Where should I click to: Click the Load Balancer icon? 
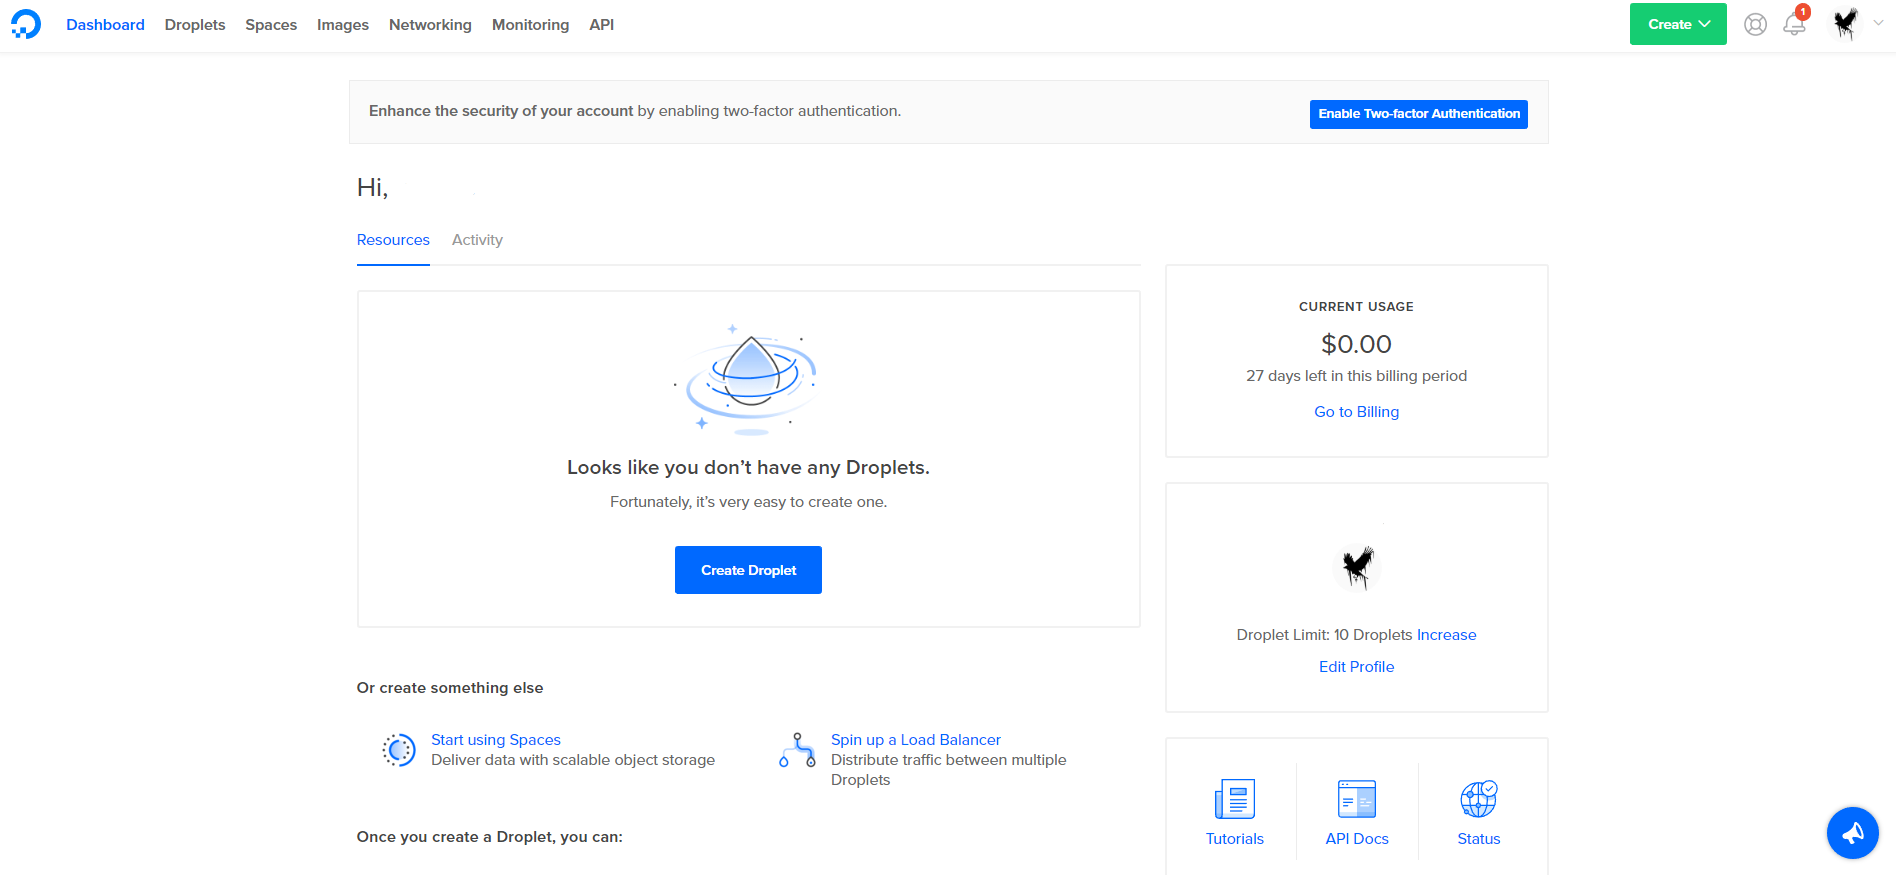pos(798,750)
